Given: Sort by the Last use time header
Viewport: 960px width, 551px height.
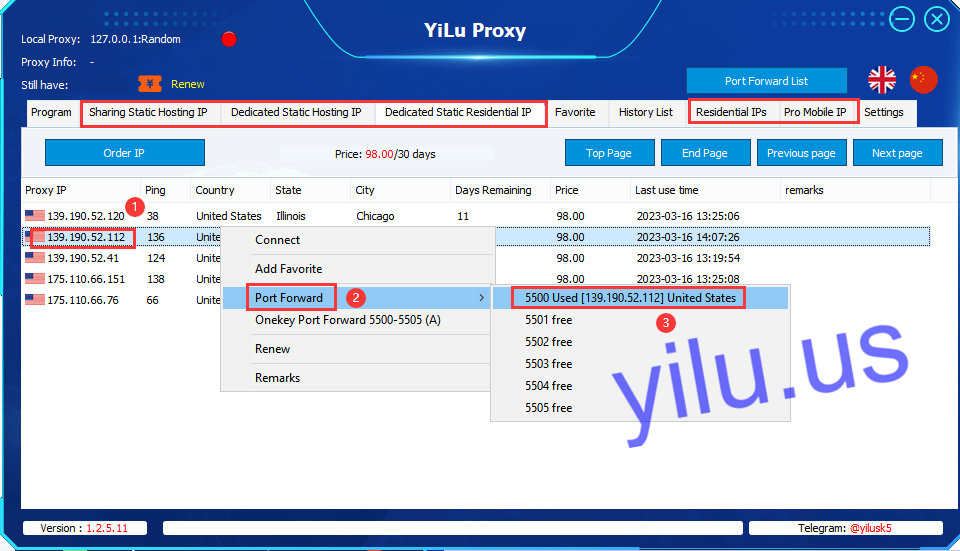Looking at the screenshot, I should (x=705, y=190).
